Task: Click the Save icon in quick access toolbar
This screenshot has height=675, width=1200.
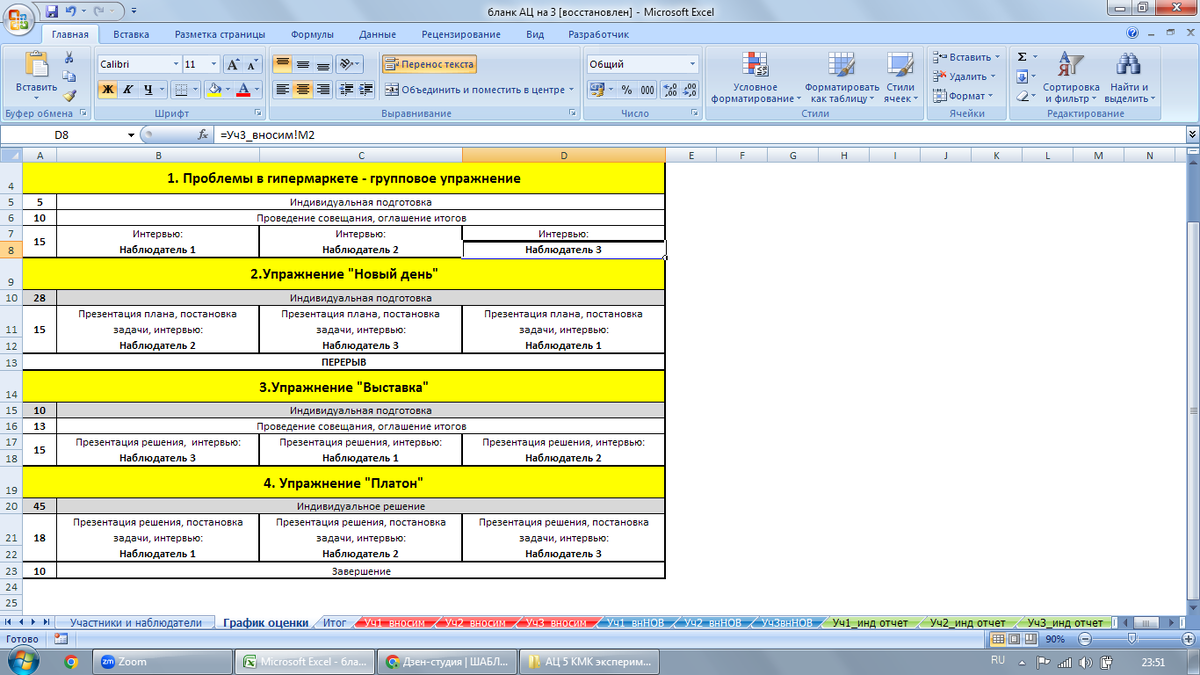Action: (50, 12)
